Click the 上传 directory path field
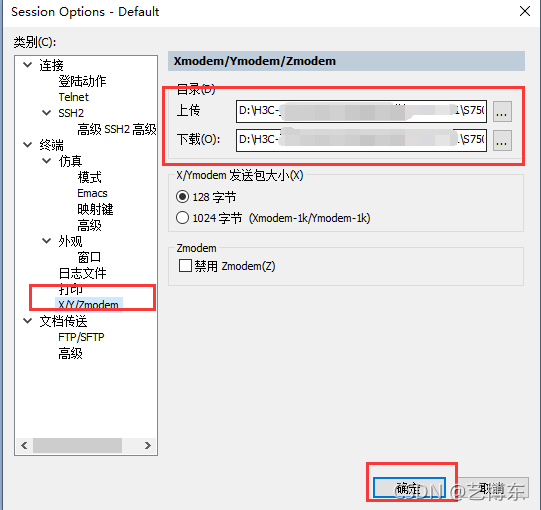 (x=361, y=111)
